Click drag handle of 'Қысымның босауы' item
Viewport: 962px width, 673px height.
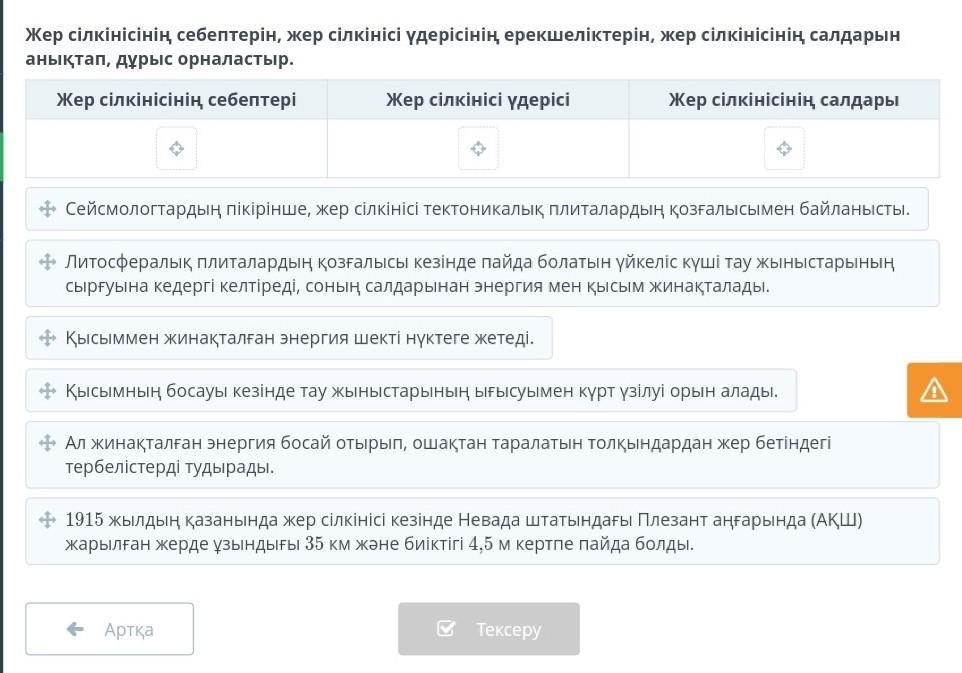[x=47, y=390]
